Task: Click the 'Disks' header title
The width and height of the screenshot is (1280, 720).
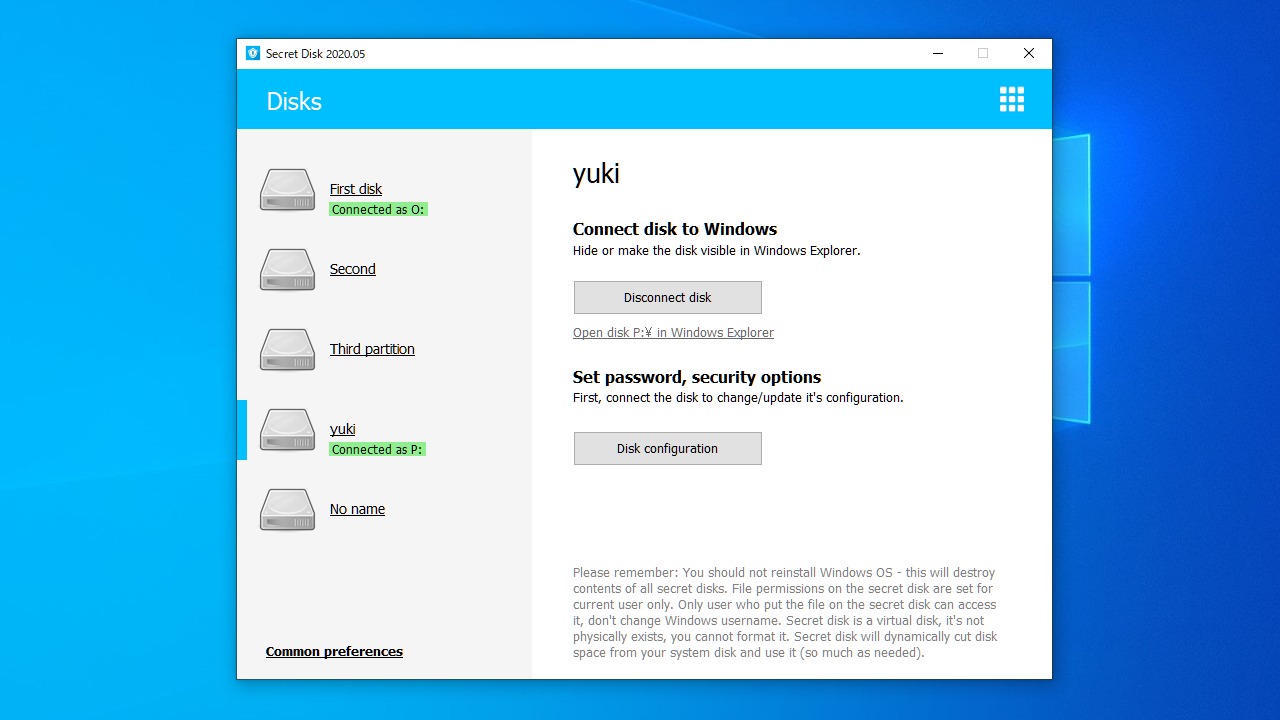Action: tap(294, 101)
